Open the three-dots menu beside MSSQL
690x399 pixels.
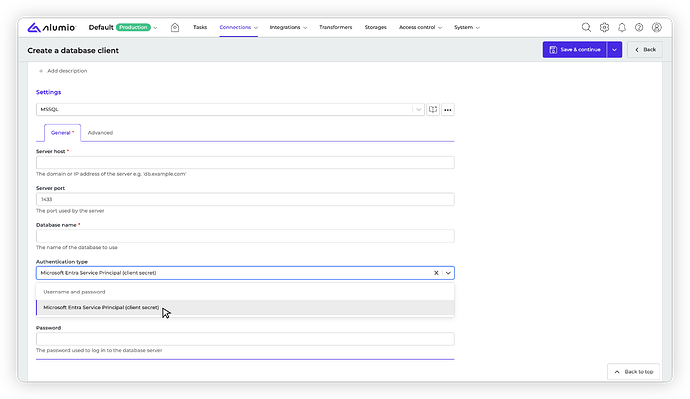[448, 110]
